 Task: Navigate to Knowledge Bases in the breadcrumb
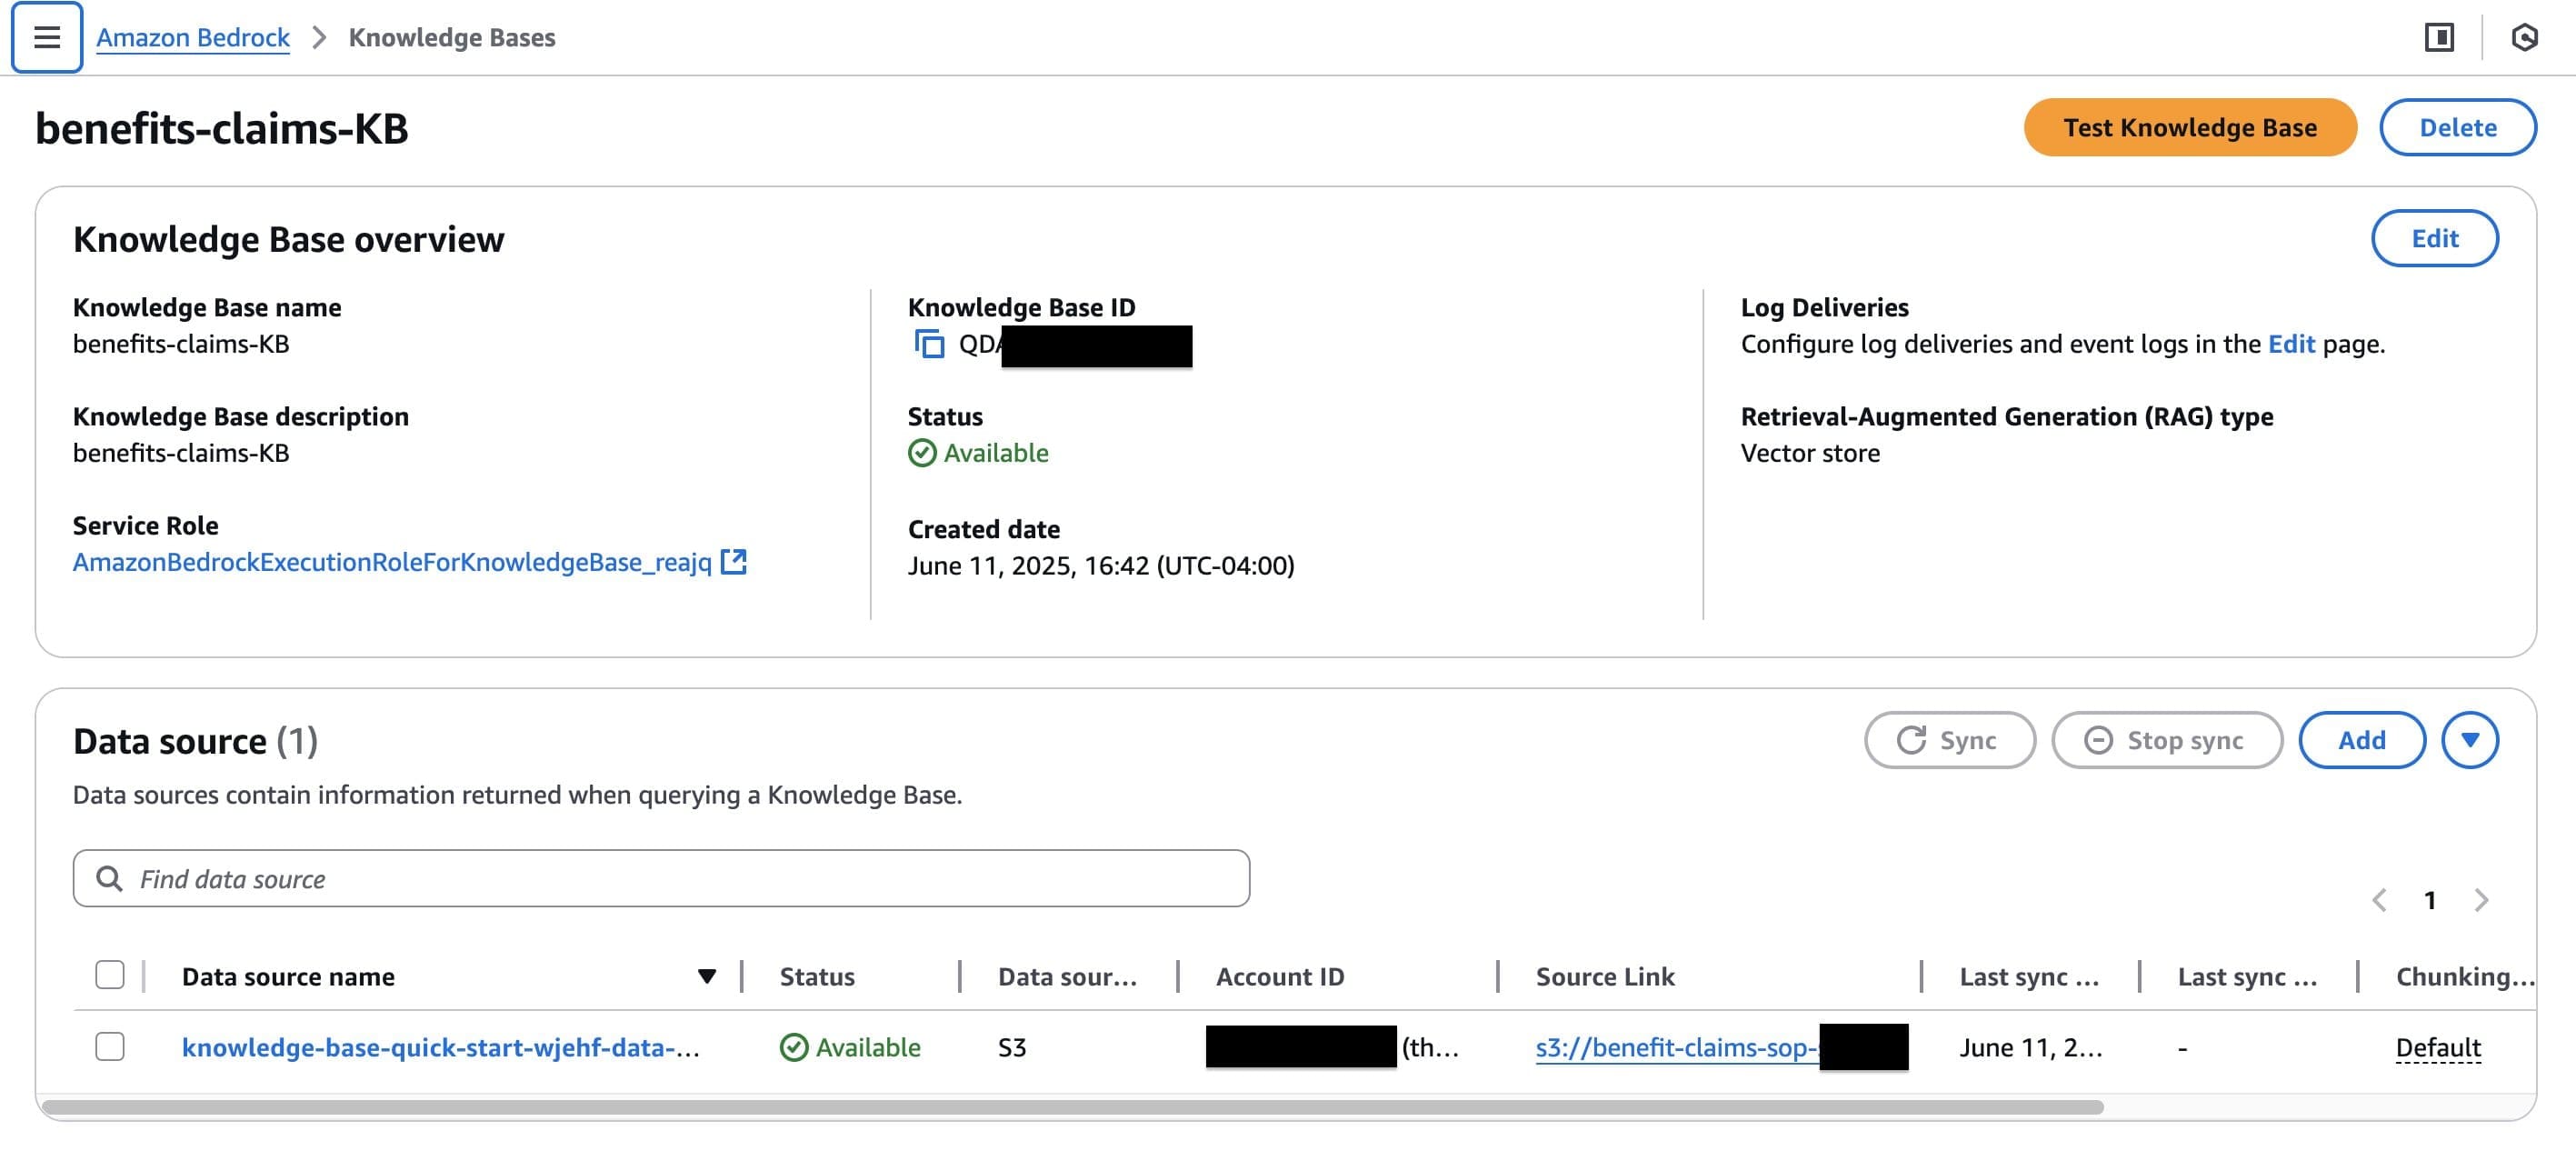point(452,37)
